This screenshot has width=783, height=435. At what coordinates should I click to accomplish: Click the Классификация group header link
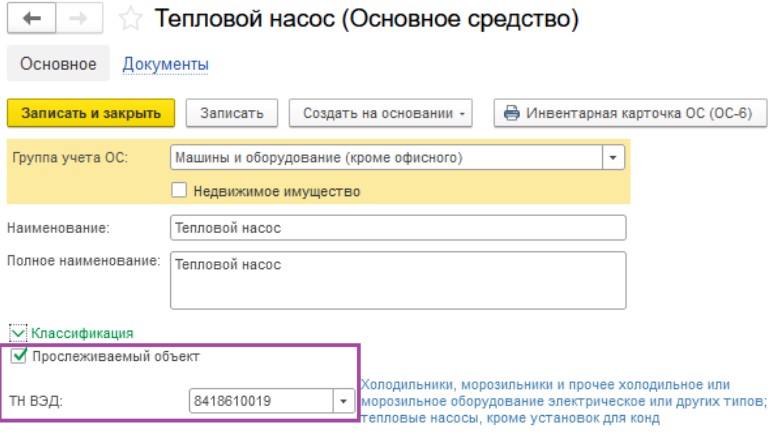coord(82,333)
